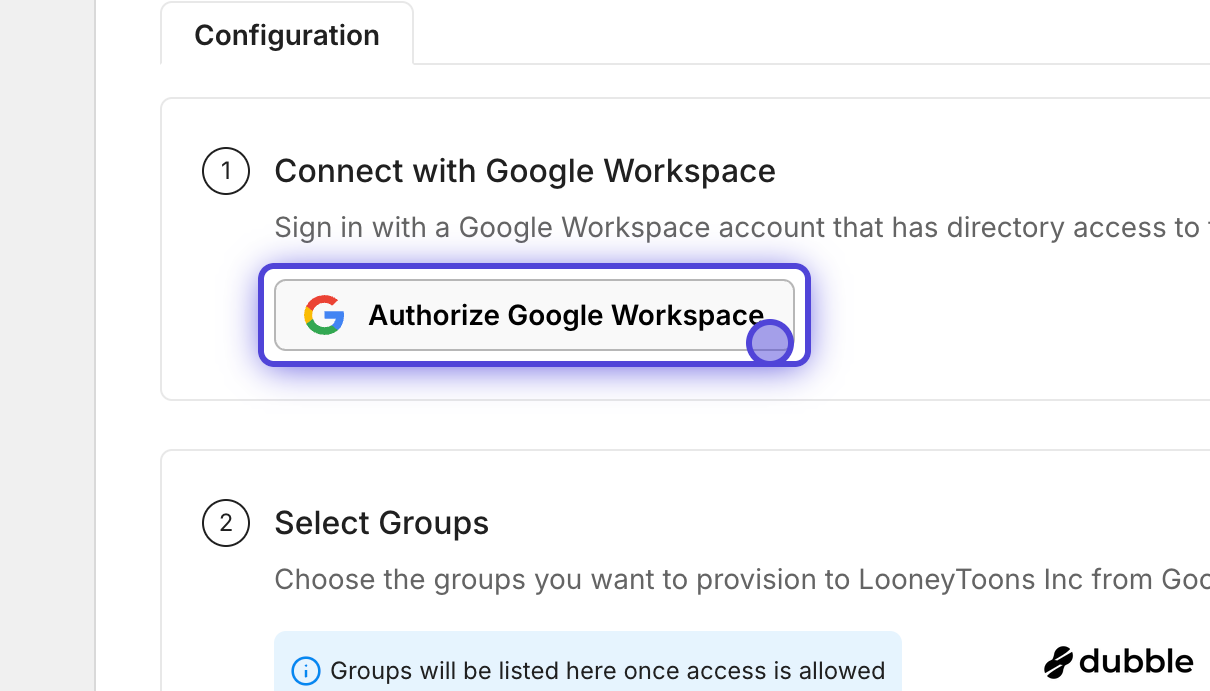Click the gray sidebar on the left edge
Screen dimensions: 1210x691
coord(45,345)
